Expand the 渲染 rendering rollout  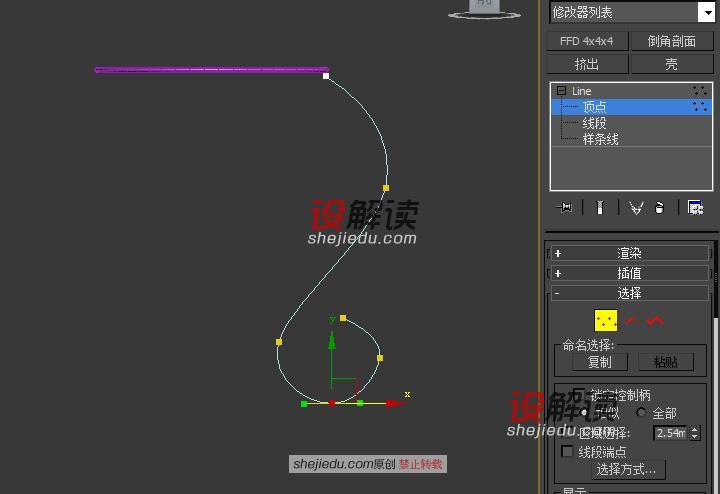630,253
